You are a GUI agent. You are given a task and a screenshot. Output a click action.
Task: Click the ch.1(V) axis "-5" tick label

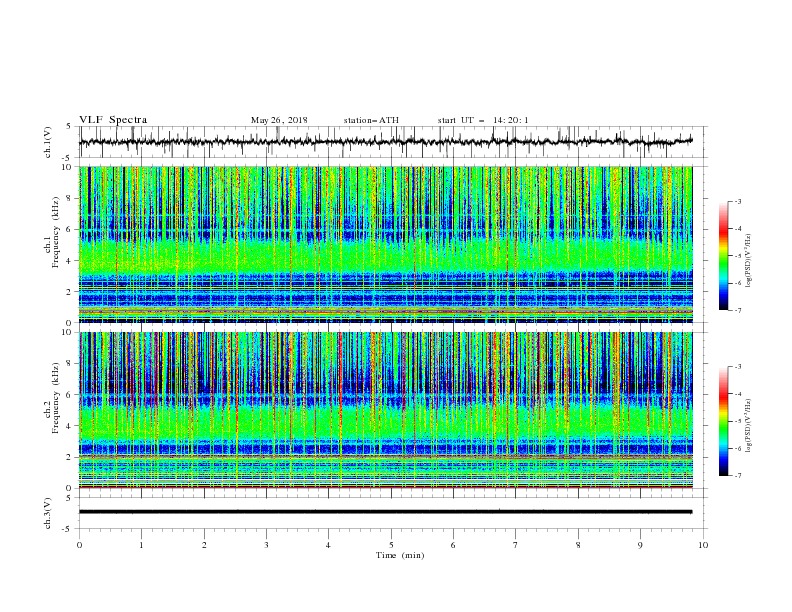coord(68,157)
